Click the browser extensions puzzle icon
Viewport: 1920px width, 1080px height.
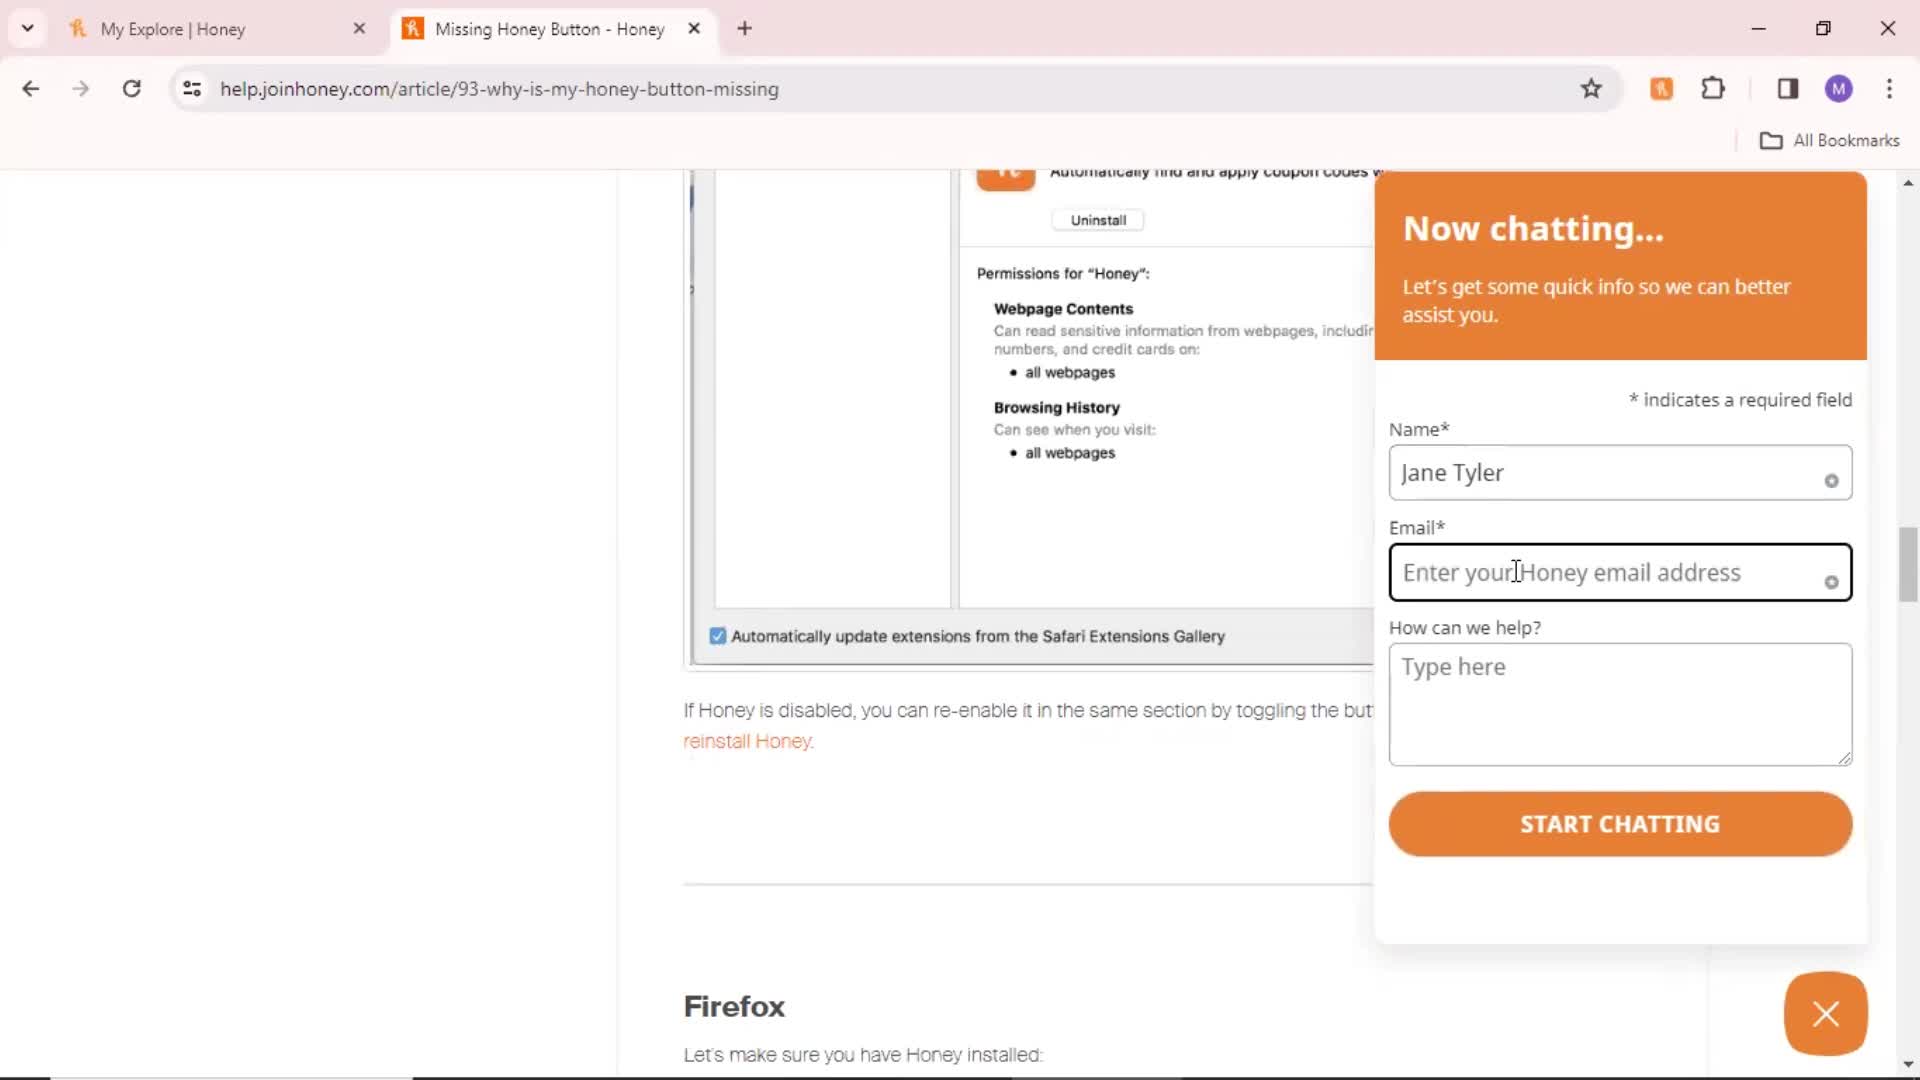click(1713, 88)
